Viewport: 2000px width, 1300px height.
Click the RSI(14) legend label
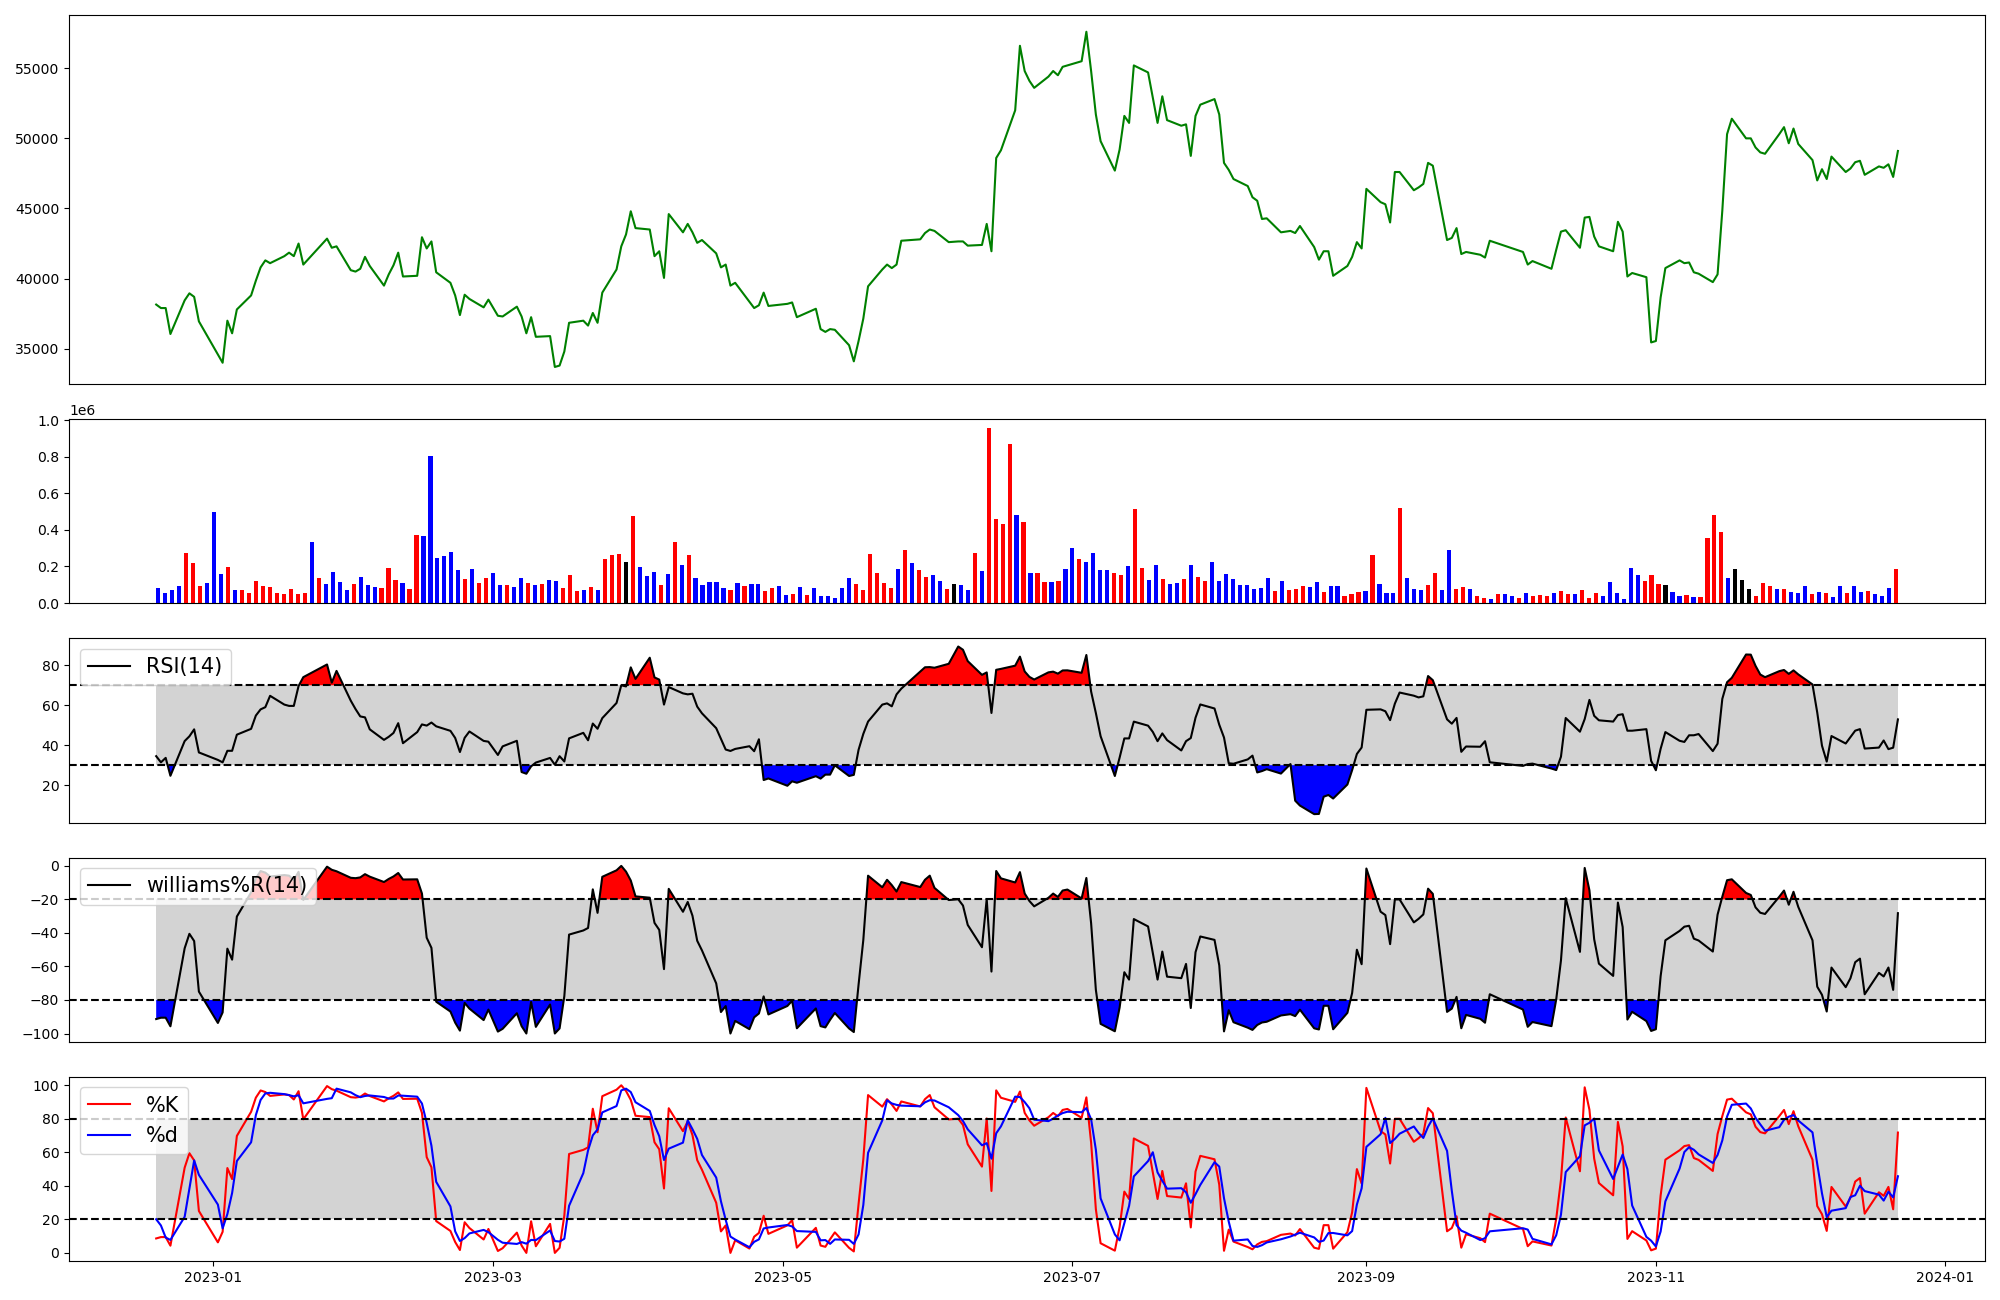coord(184,666)
